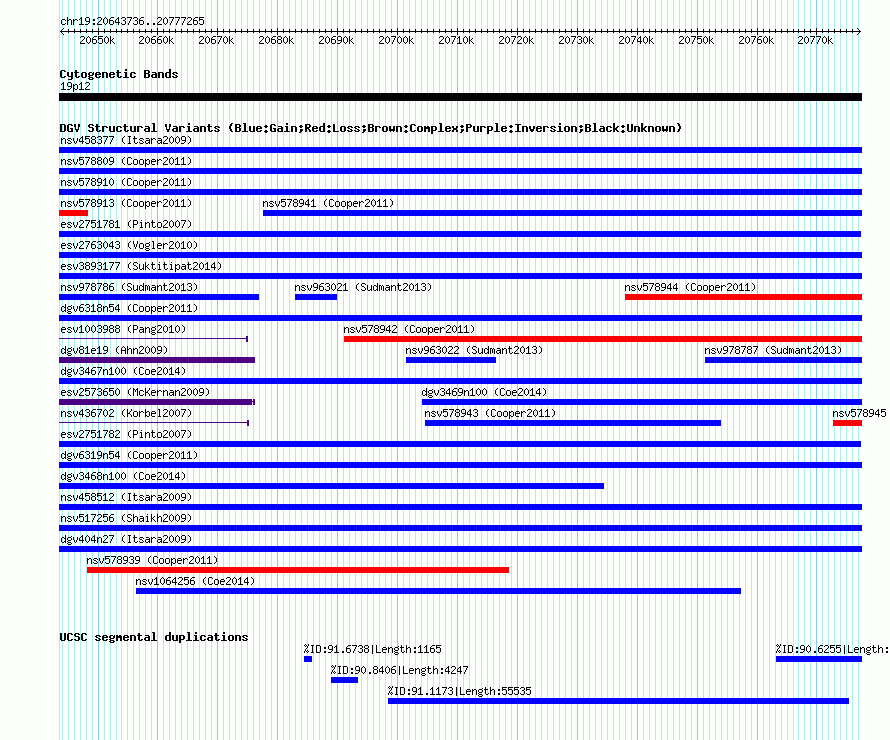Click the nsv458377 (Itsara2009) variant label
Viewport: 890px width, 740px height.
click(126, 140)
